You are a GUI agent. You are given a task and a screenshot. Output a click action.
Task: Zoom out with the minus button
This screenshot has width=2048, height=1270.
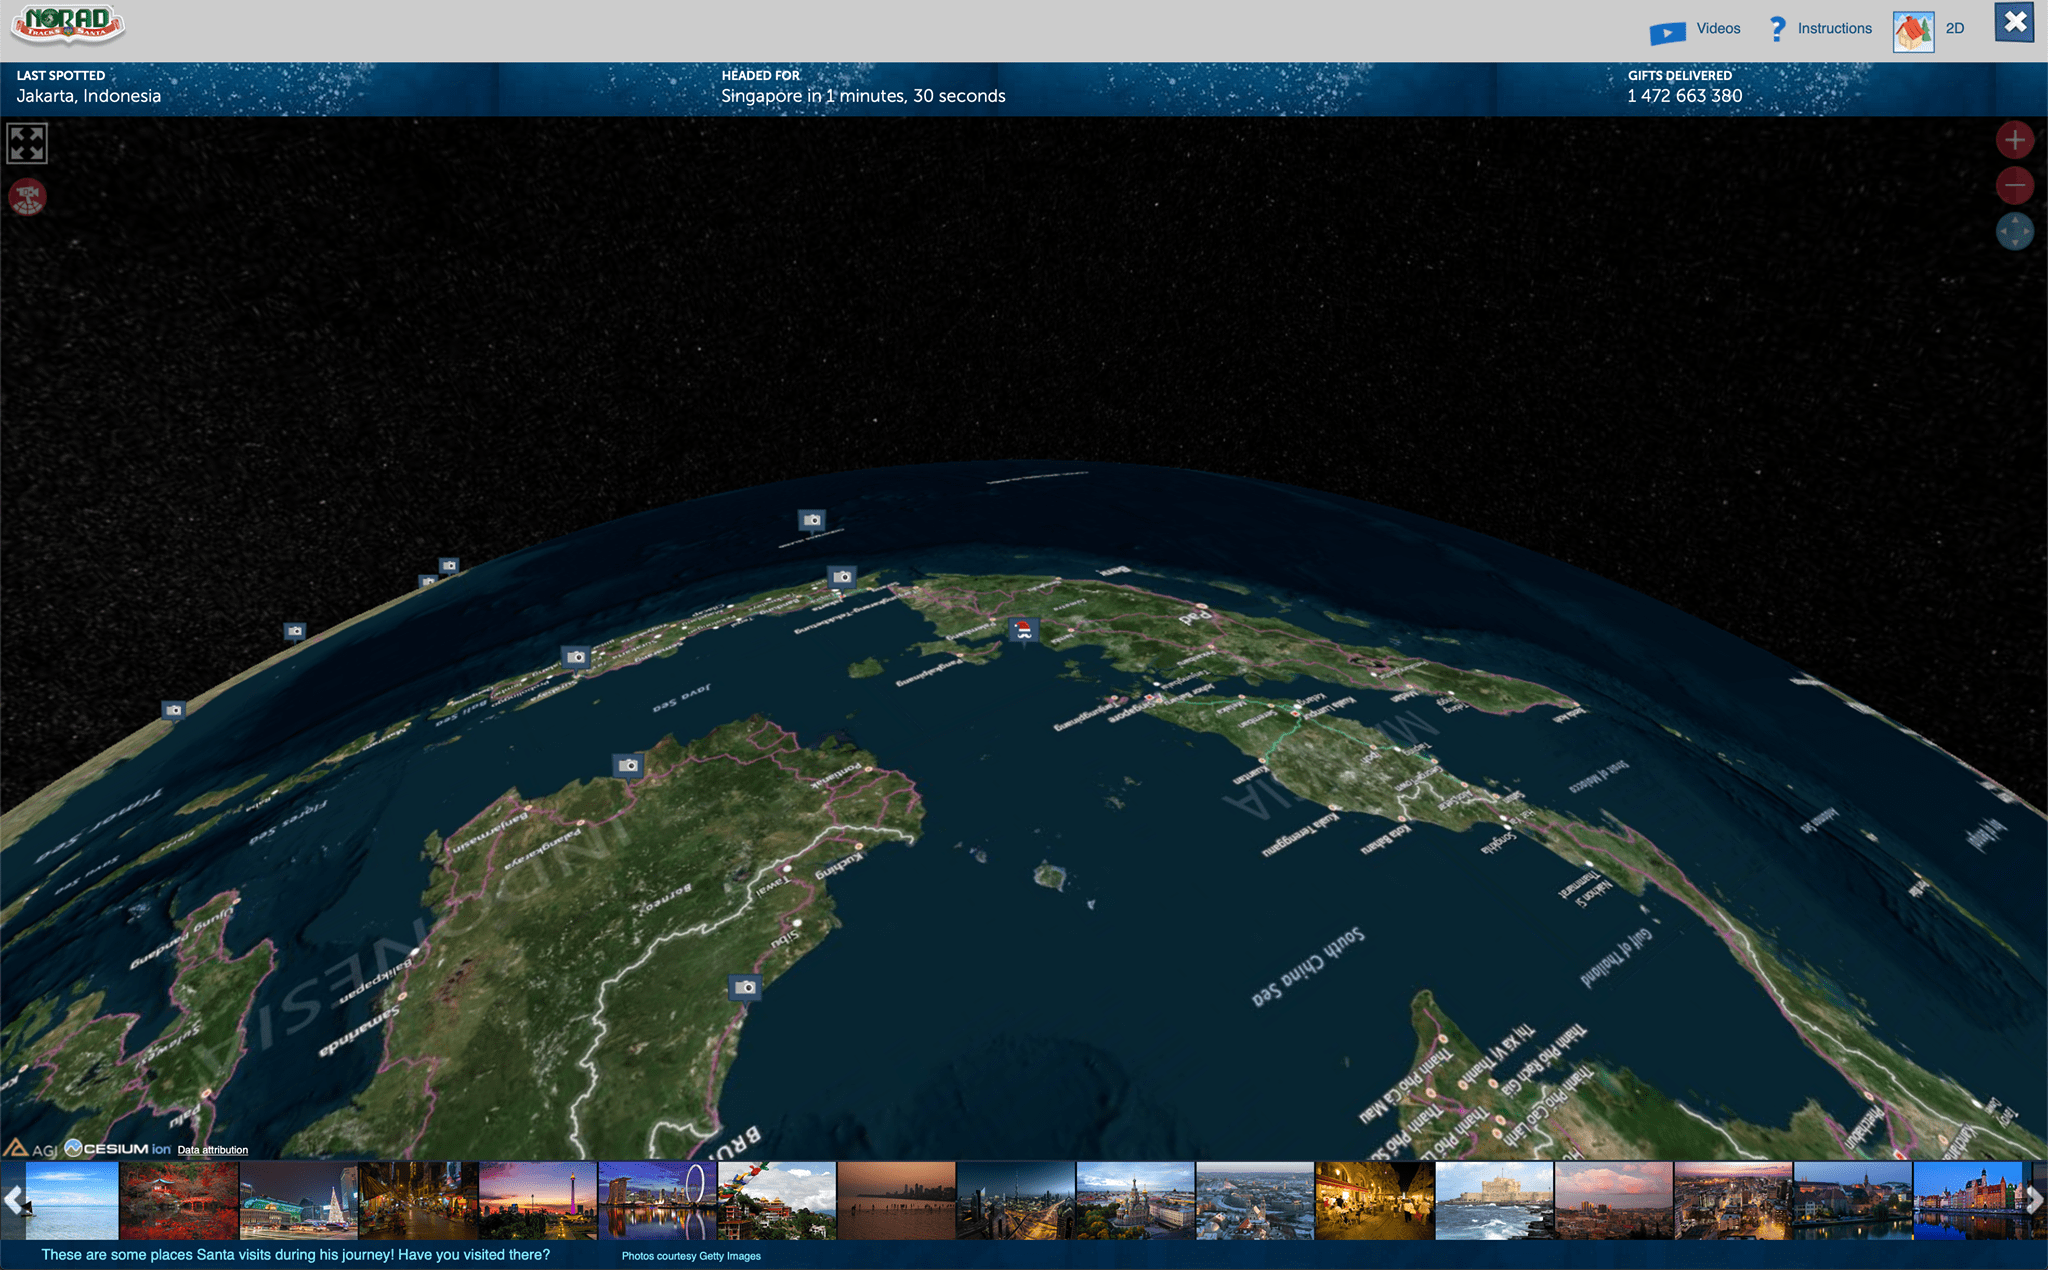[x=2014, y=185]
